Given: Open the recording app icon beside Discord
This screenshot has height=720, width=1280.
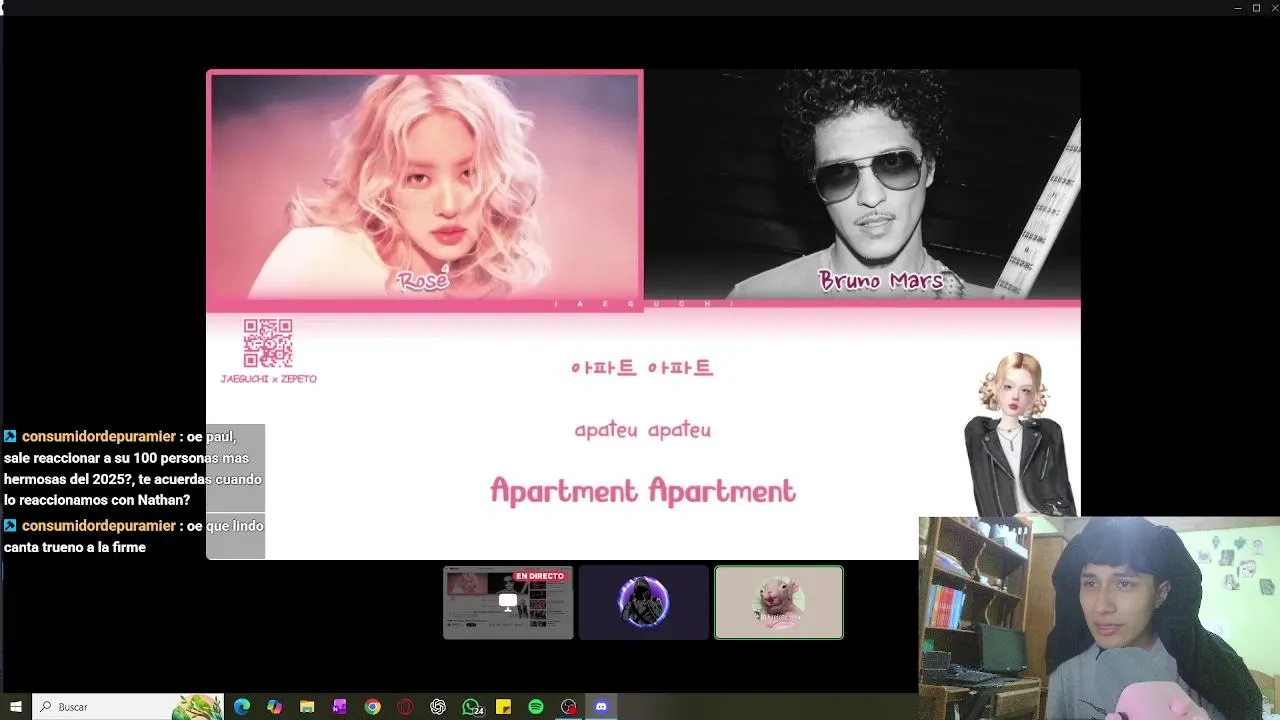Looking at the screenshot, I should click(x=569, y=707).
